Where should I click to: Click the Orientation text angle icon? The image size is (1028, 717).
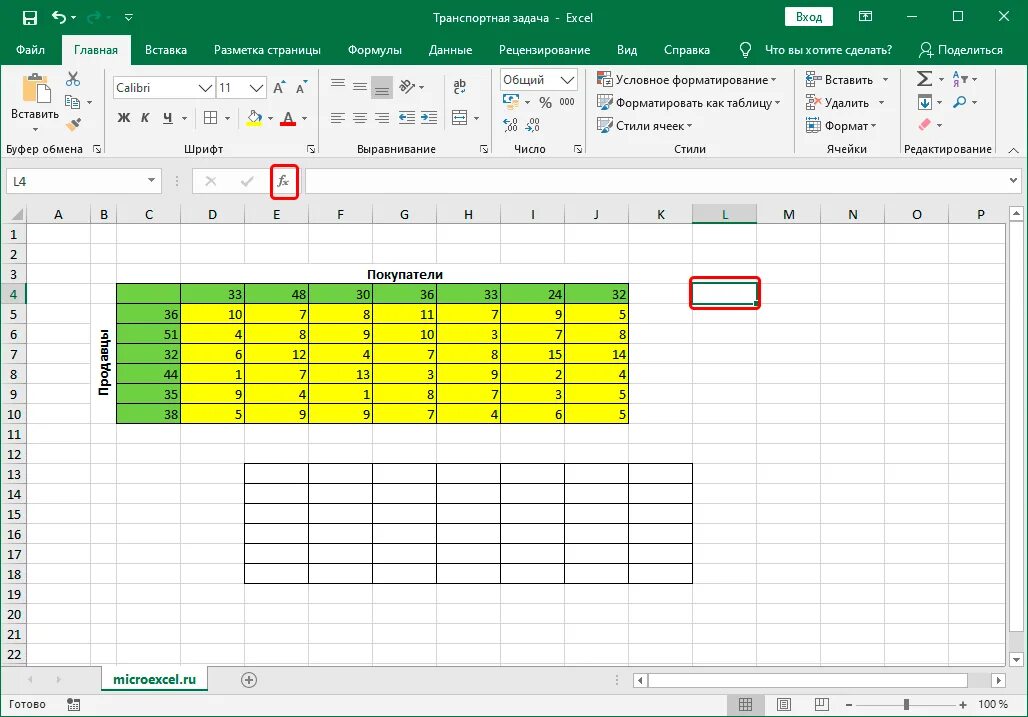[407, 86]
